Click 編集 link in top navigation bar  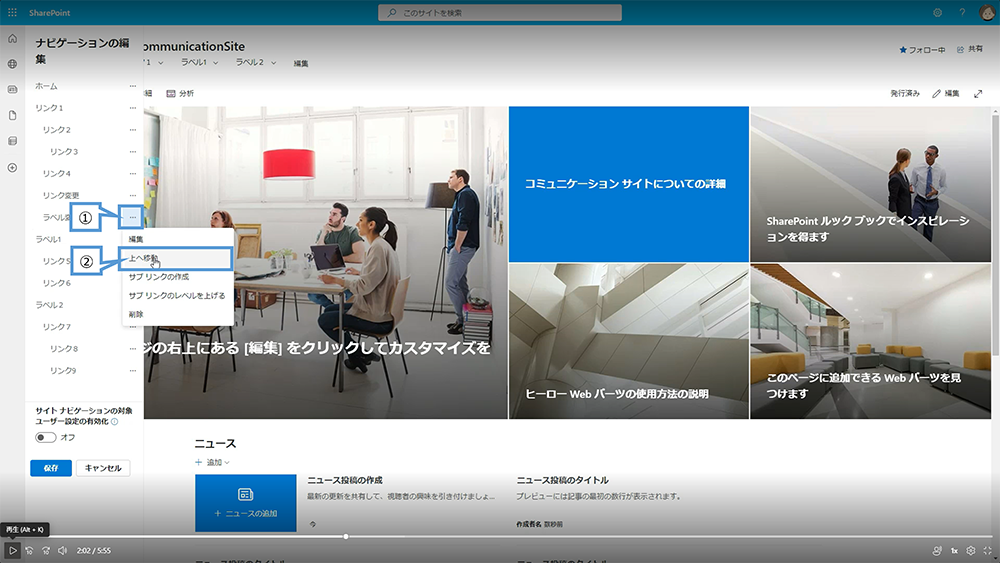[x=301, y=63]
